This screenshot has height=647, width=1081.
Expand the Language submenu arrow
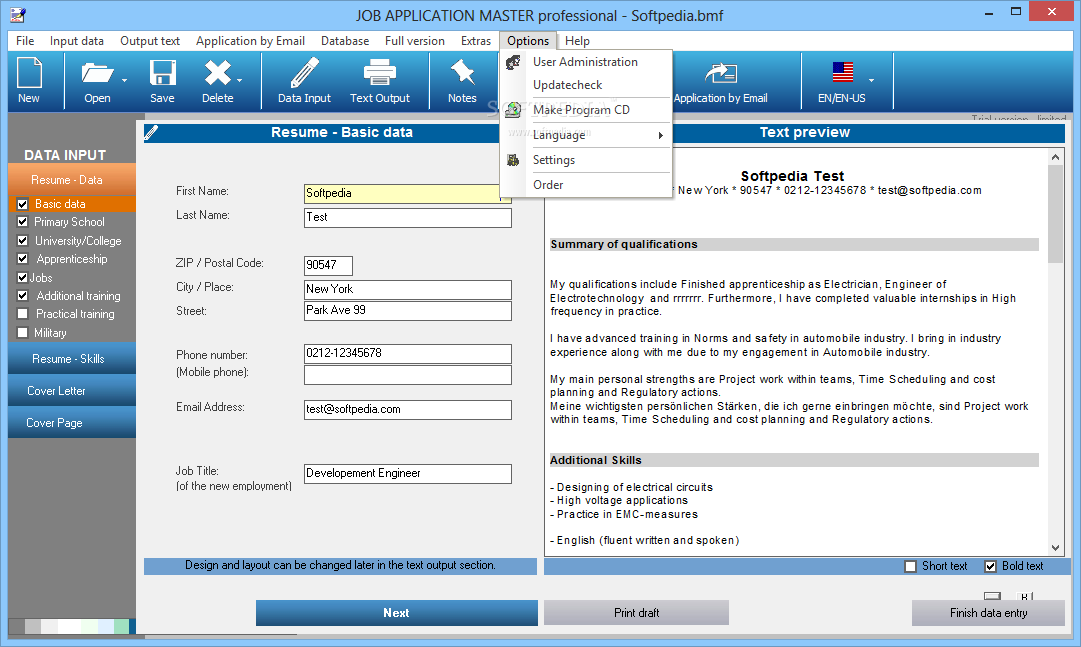tap(660, 135)
